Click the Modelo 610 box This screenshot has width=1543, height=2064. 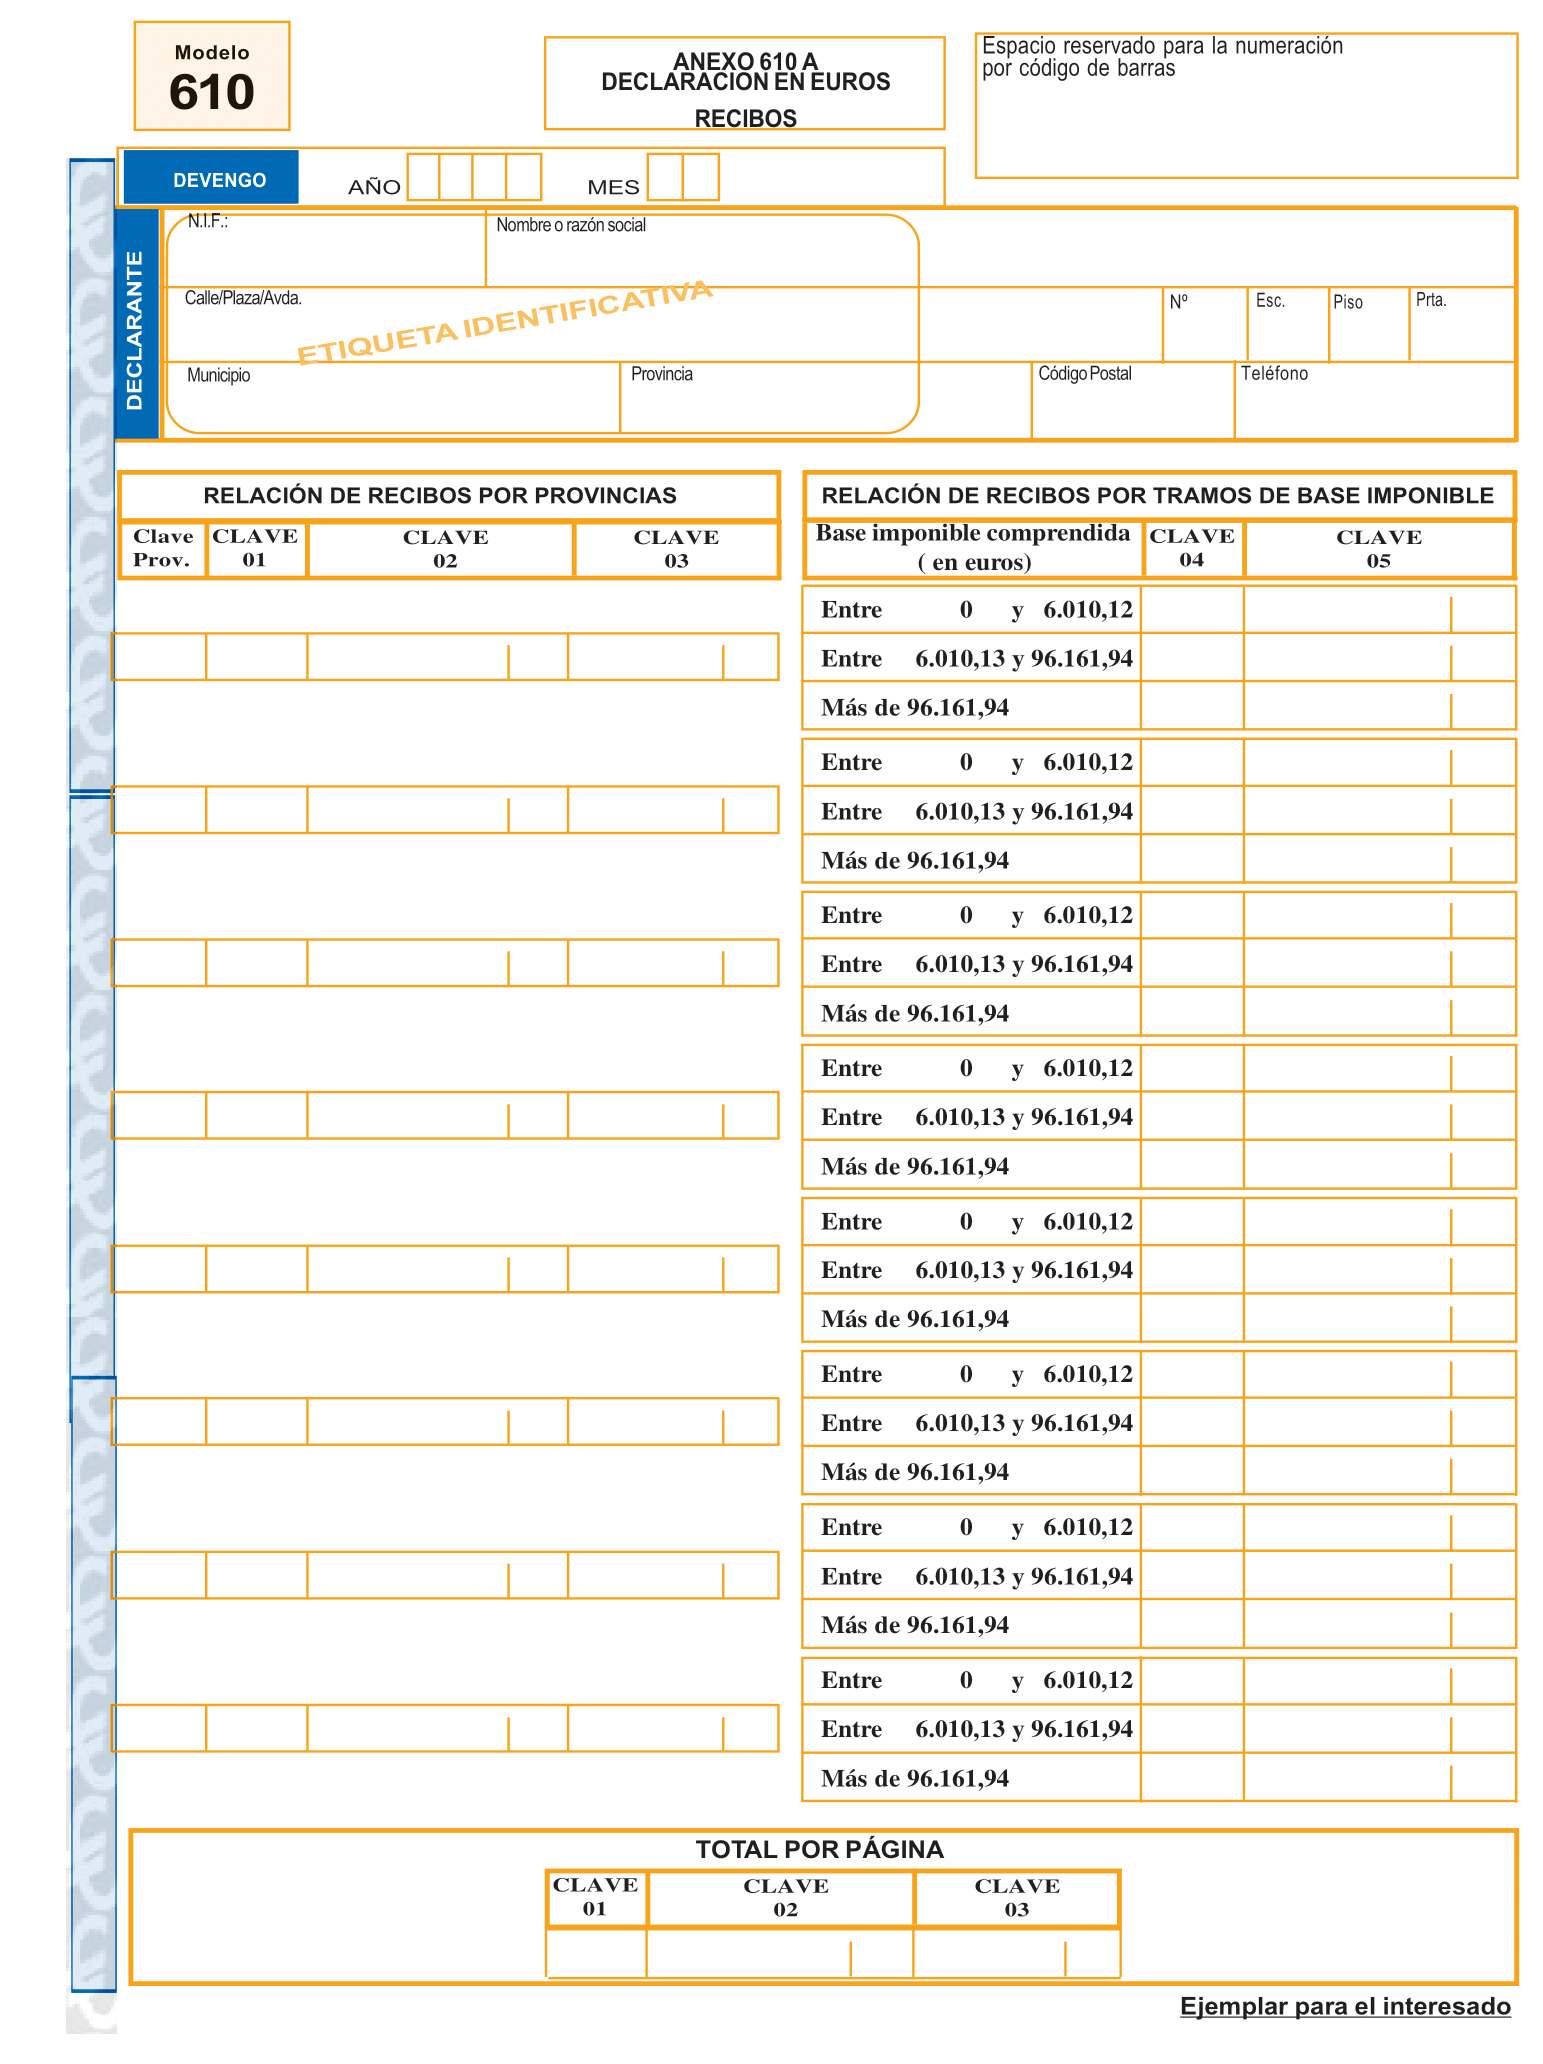[212, 76]
